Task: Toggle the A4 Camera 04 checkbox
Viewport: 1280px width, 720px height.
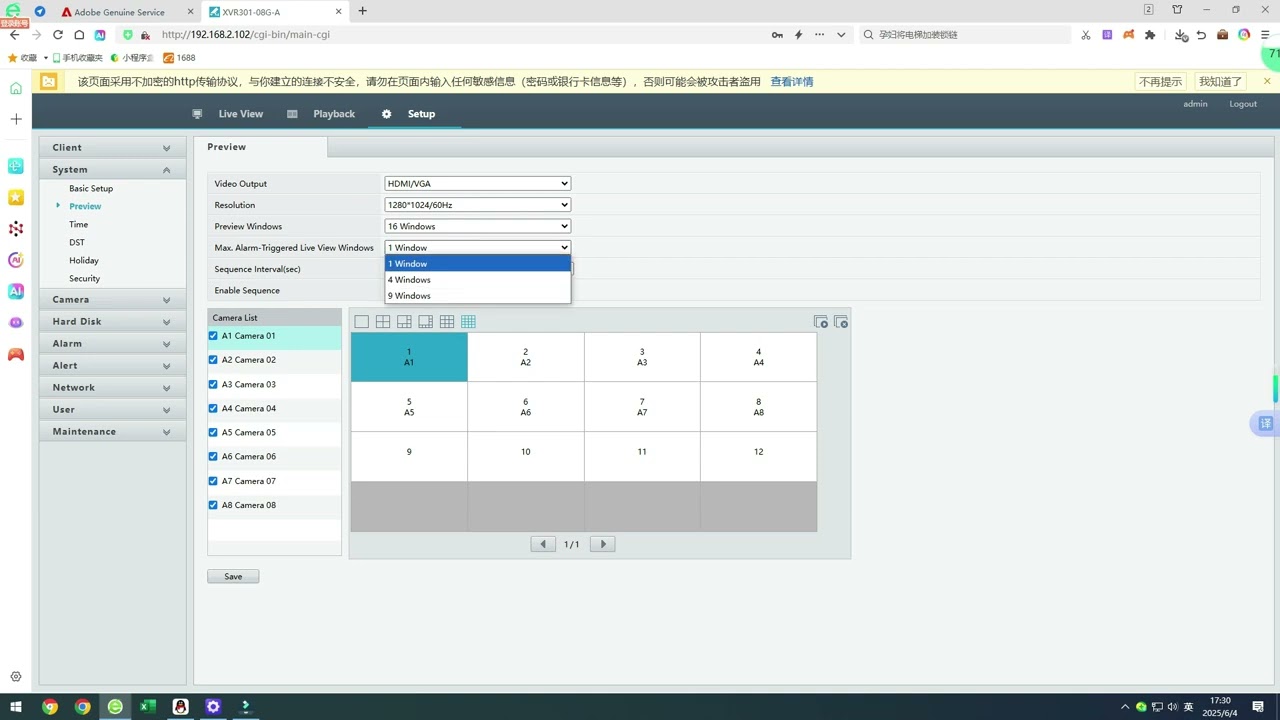Action: 213,409
